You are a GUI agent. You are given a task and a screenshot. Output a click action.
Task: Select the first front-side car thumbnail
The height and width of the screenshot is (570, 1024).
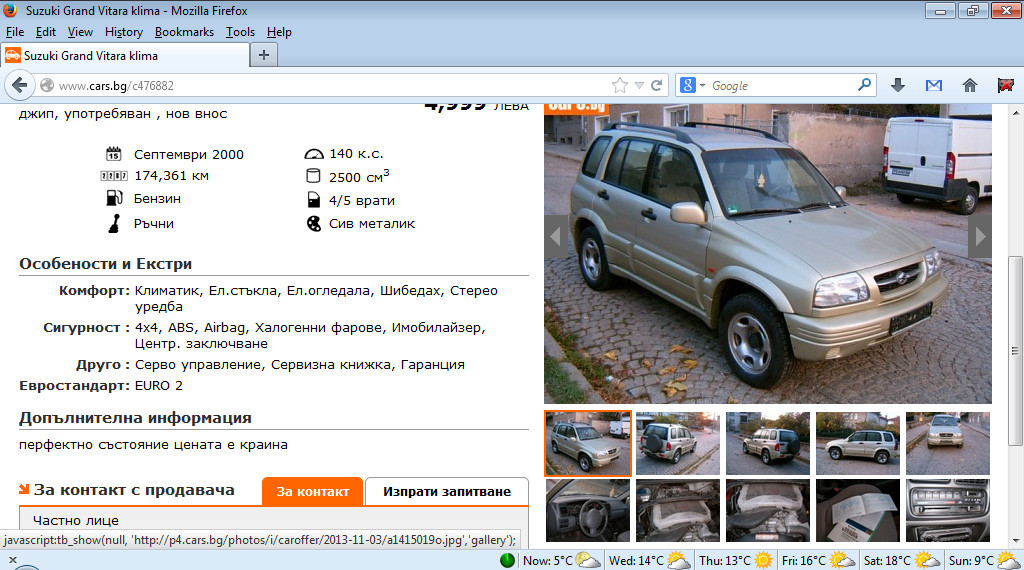588,443
